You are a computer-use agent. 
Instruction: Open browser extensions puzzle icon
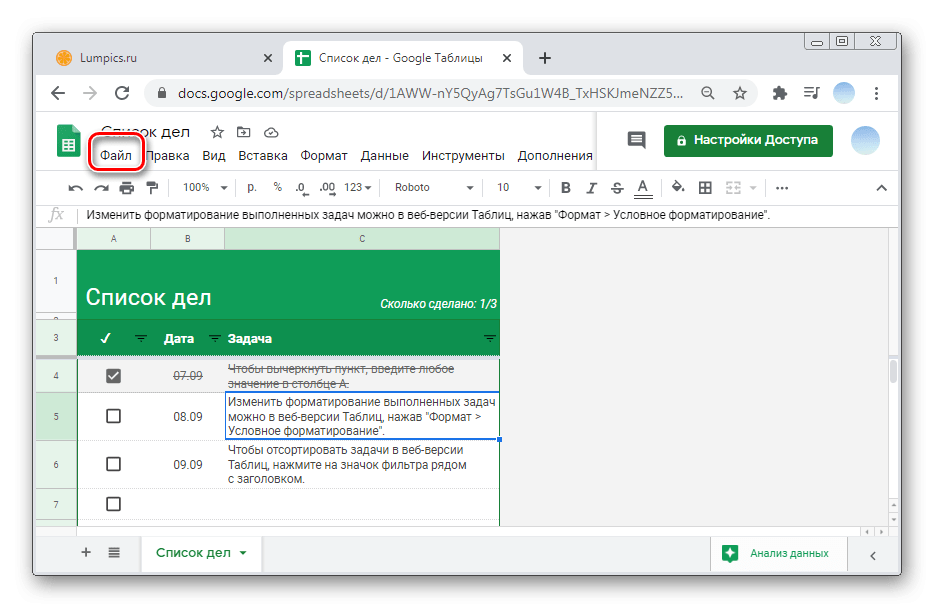pyautogui.click(x=779, y=93)
